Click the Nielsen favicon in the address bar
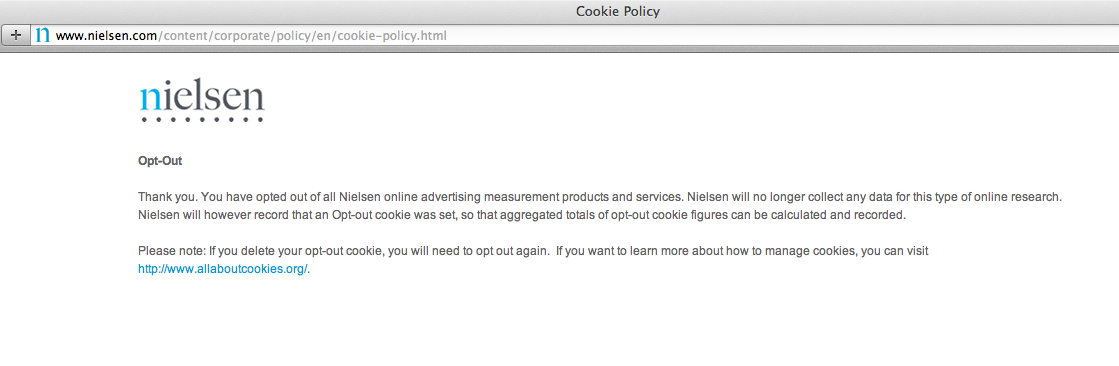1119x366 pixels. [43, 34]
